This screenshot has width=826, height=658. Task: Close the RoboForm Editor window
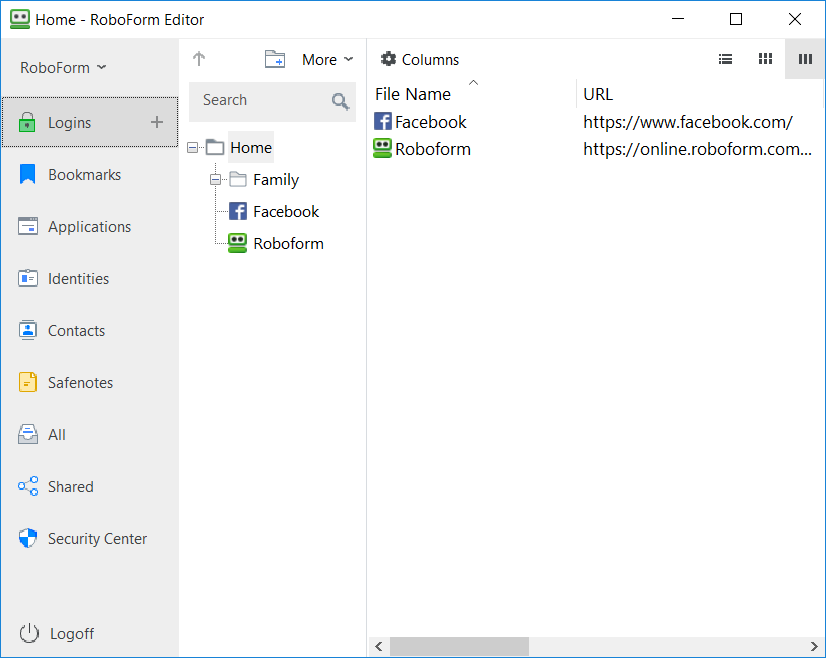point(795,19)
